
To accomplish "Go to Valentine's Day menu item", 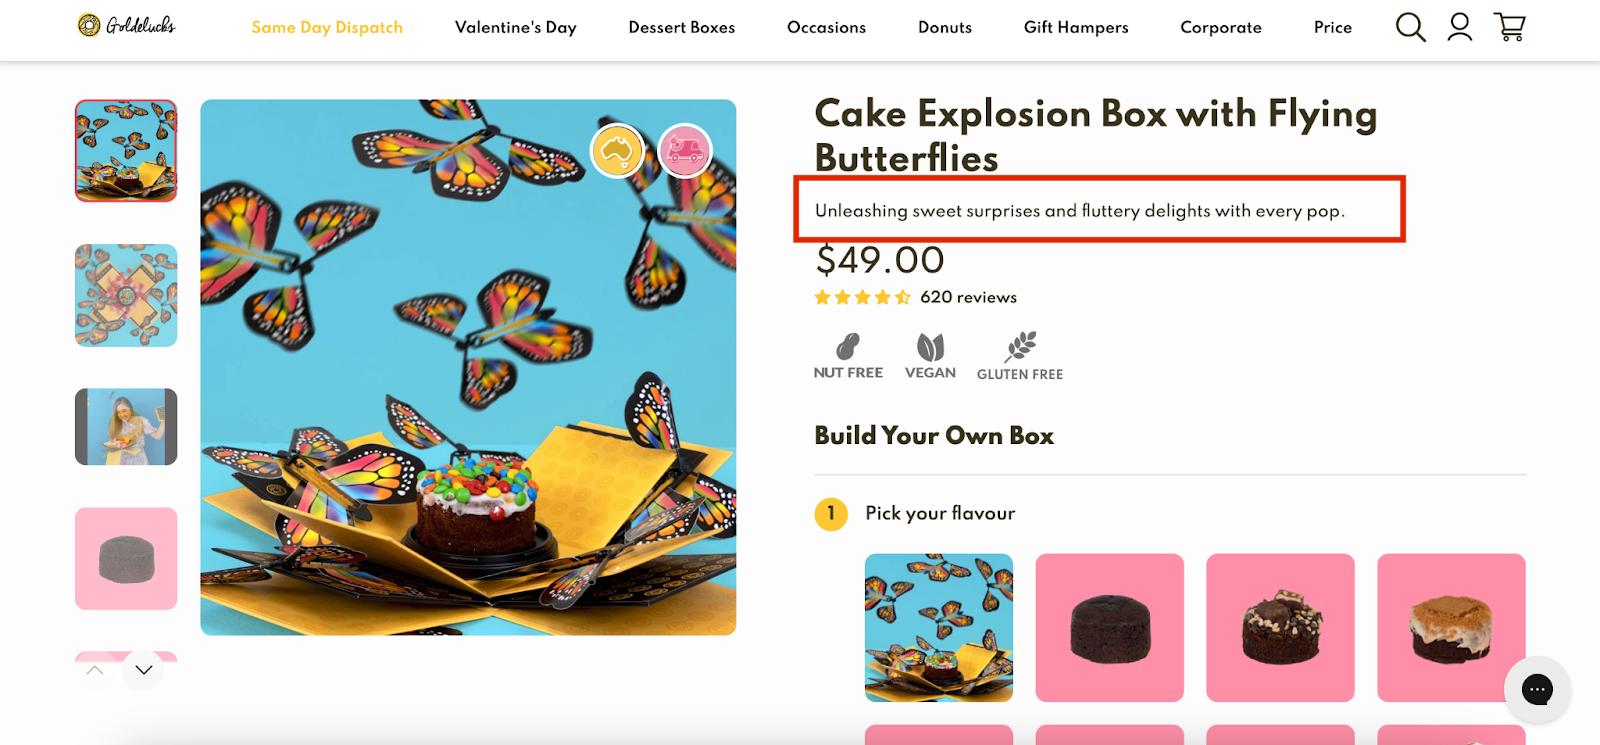I will 516,27.
